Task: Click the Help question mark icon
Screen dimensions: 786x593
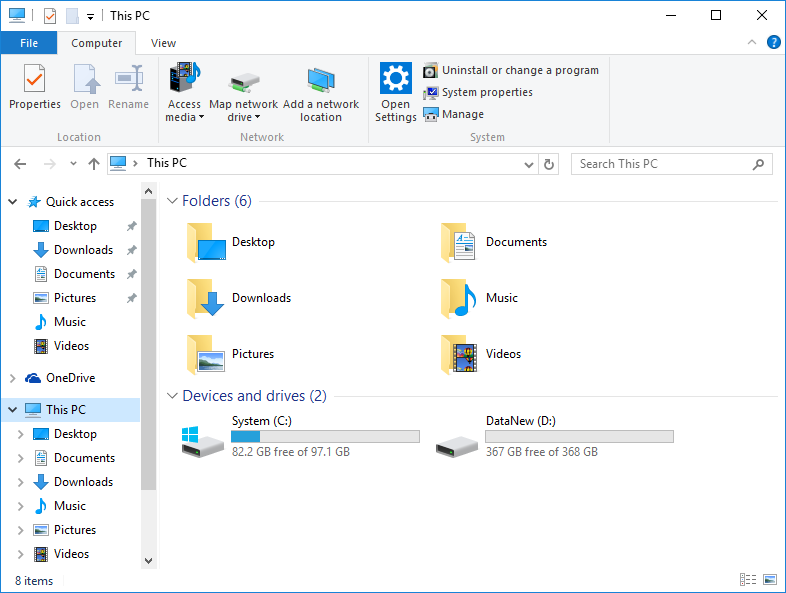Action: click(773, 43)
